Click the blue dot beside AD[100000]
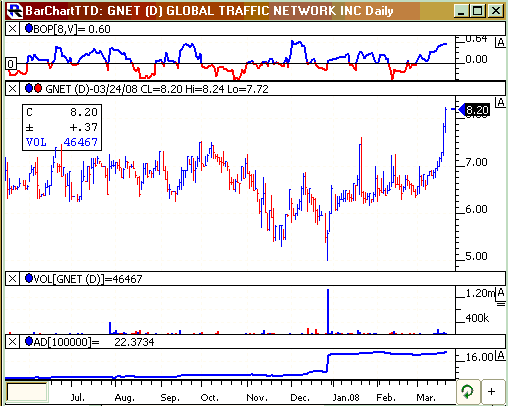508x406 pixels. (x=29, y=341)
